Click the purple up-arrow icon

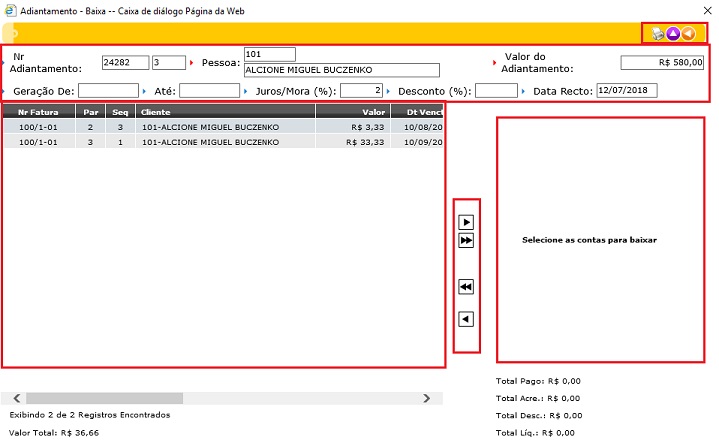(673, 33)
